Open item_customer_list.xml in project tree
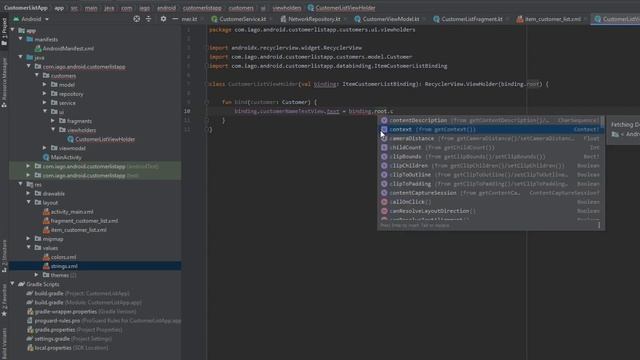This screenshot has height=360, width=640. 75,230
